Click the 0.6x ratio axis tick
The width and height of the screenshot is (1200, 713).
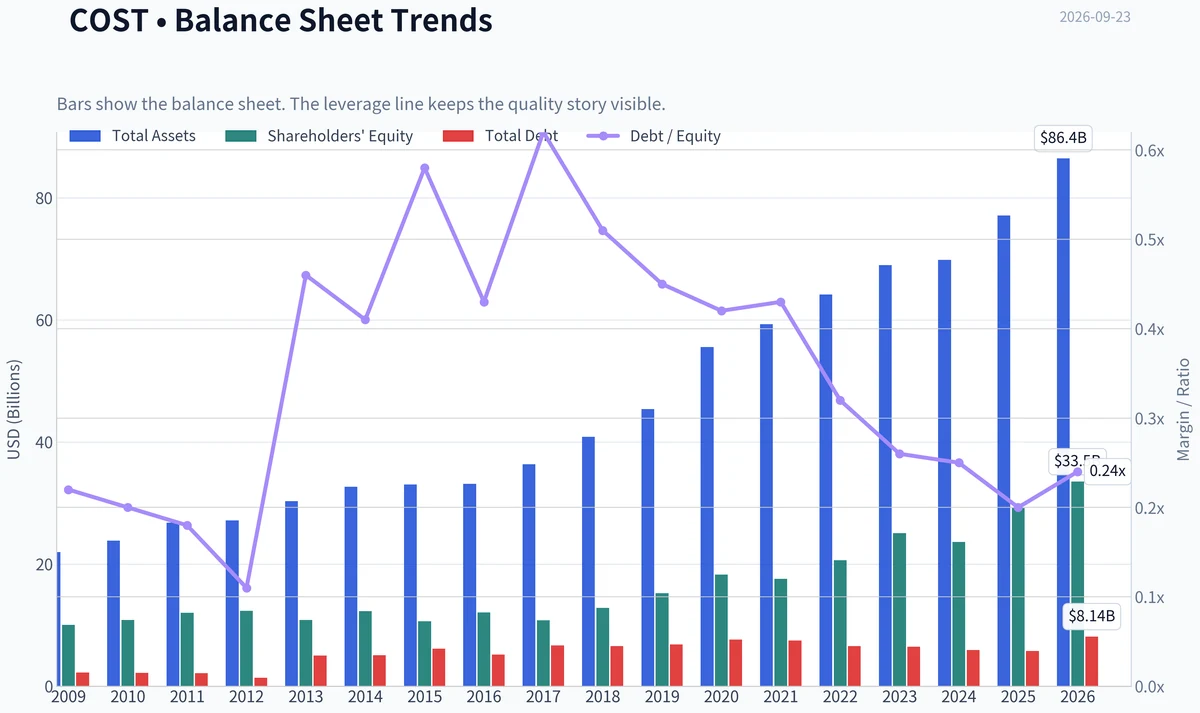(1150, 151)
